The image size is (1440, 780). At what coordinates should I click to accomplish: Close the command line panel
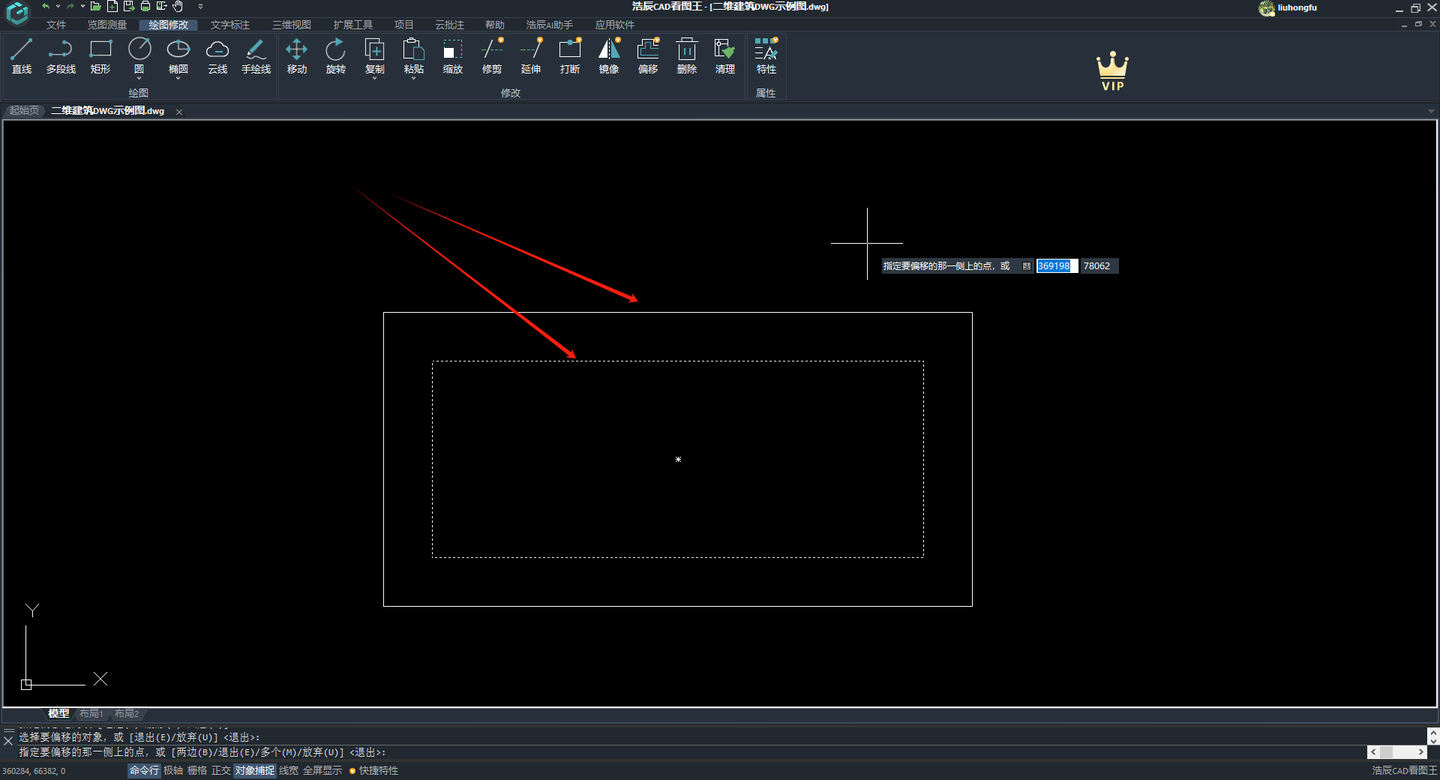[x=8, y=741]
